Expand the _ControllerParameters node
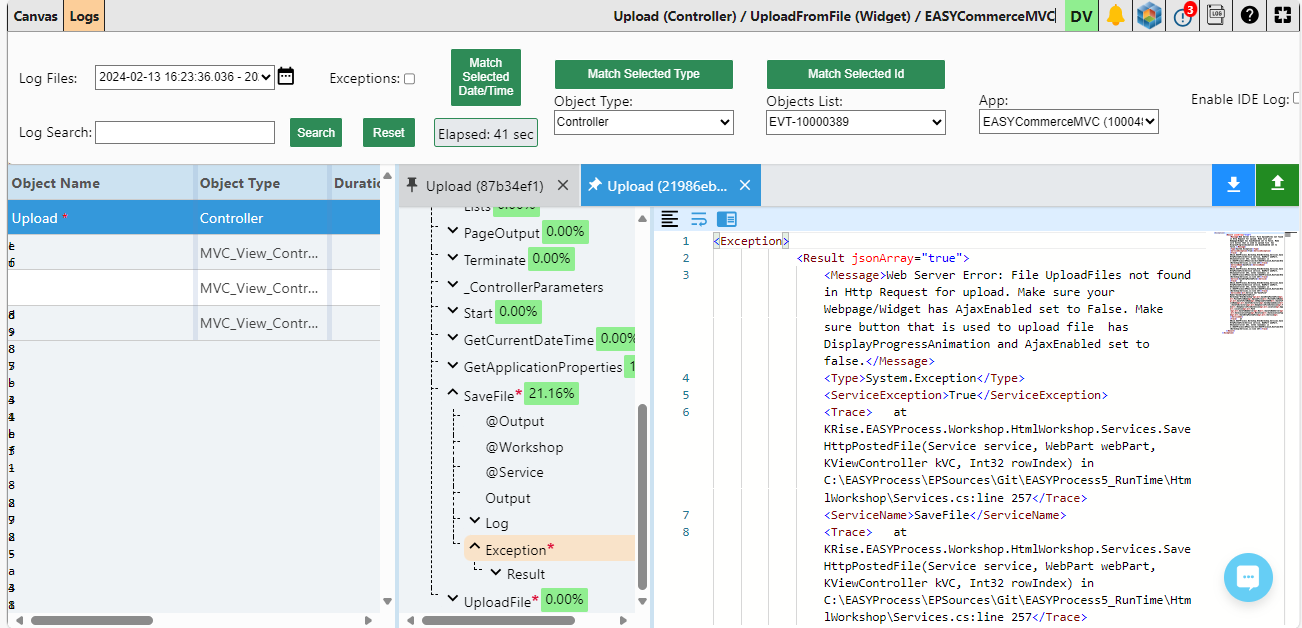This screenshot has width=1302, height=628. tap(452, 287)
